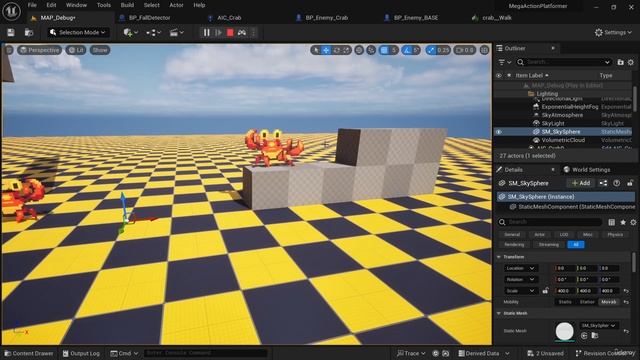Create new folder in Outliner

coord(620,62)
